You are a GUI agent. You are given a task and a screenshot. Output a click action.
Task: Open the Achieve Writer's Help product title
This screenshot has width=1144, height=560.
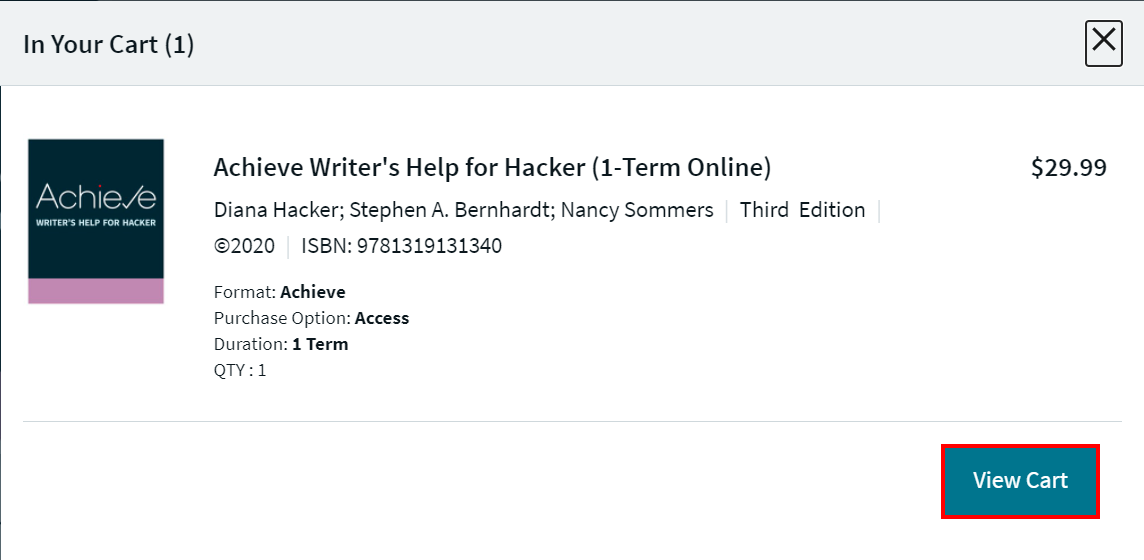point(492,168)
